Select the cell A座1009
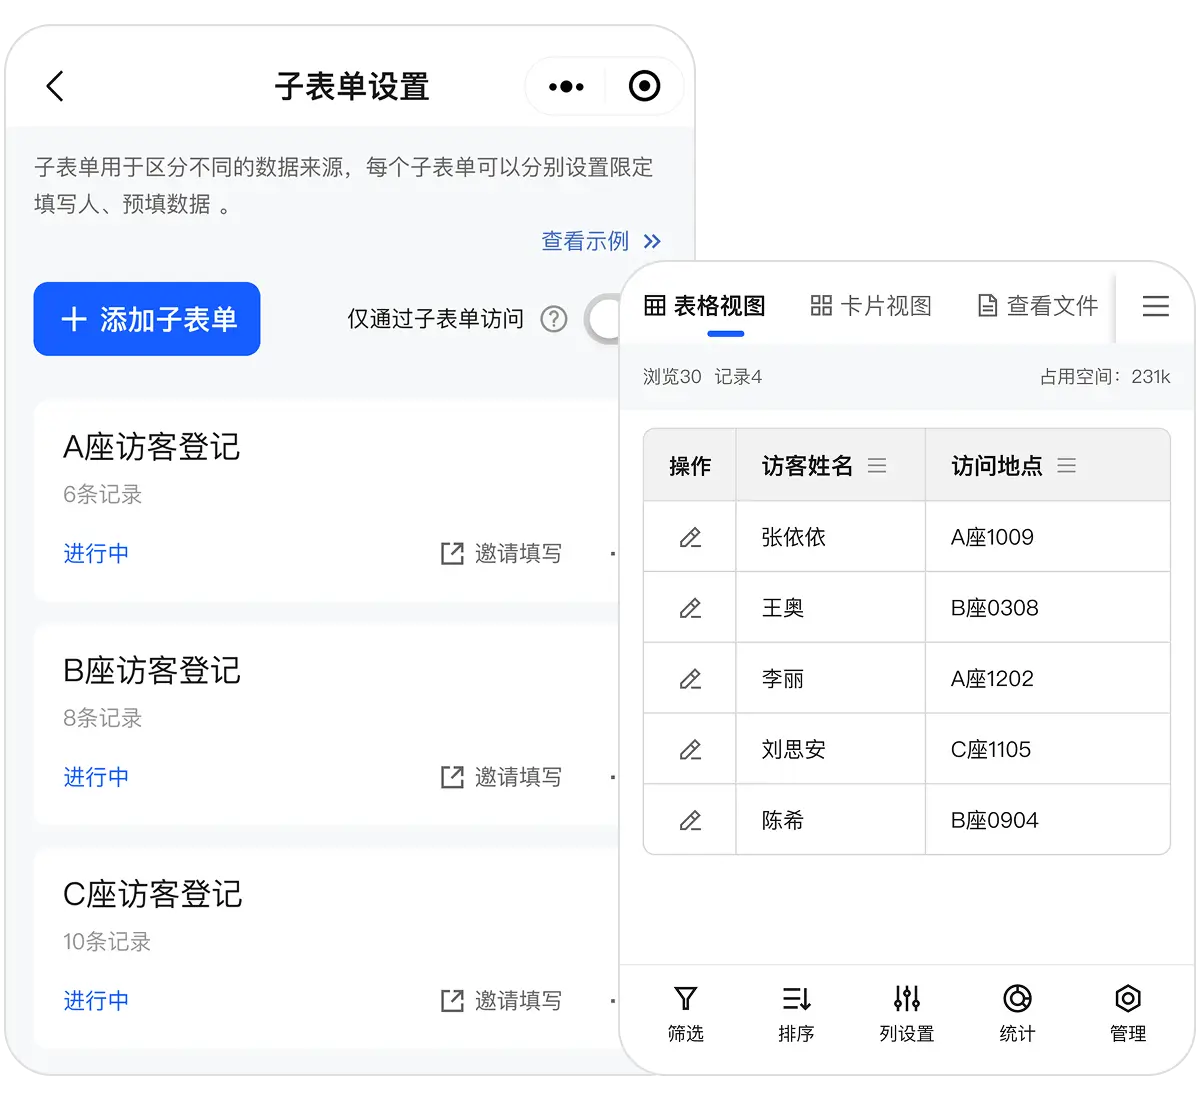The image size is (1200, 1100). click(1048, 537)
